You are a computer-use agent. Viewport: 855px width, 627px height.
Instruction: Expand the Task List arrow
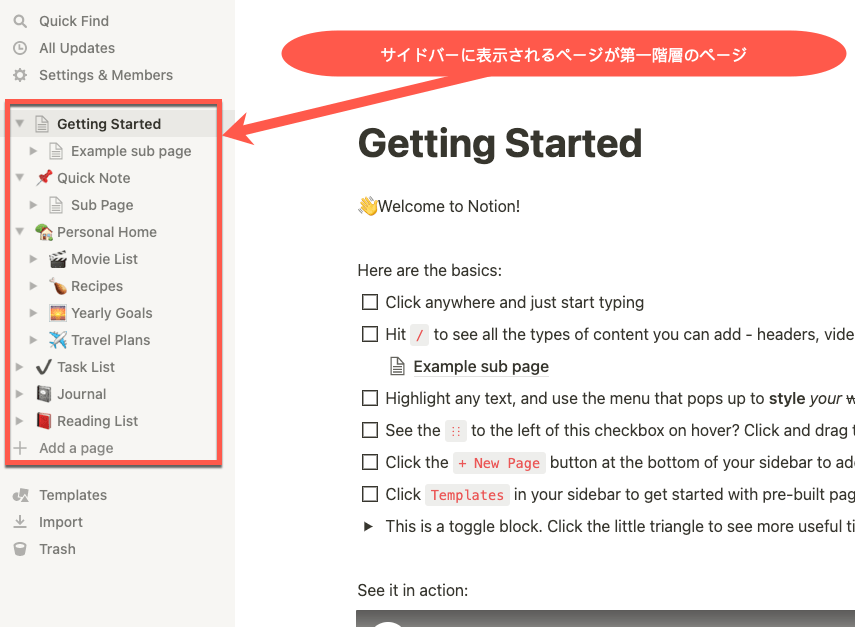tap(20, 367)
